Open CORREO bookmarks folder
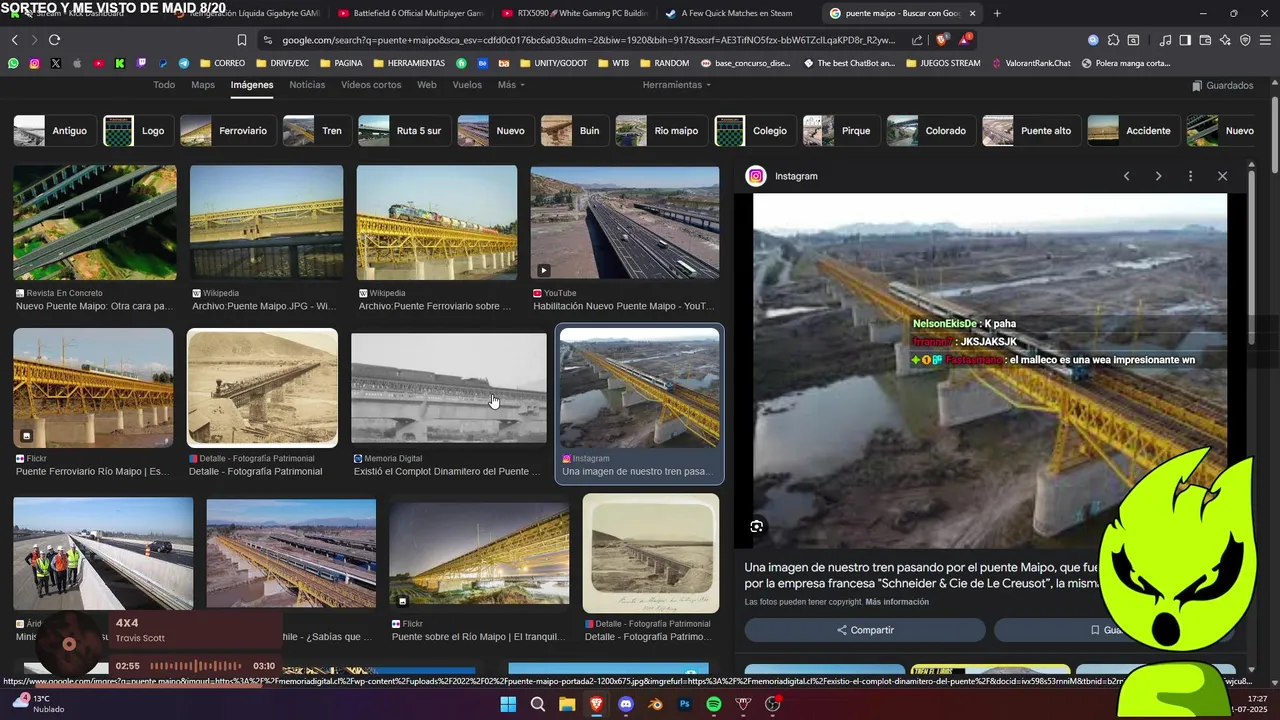This screenshot has height=720, width=1280. pos(220,63)
